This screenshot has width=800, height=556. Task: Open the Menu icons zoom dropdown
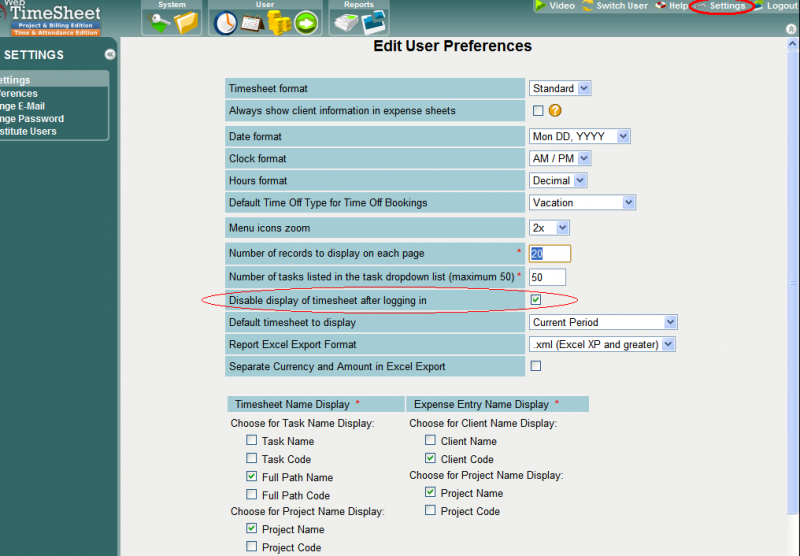point(549,228)
